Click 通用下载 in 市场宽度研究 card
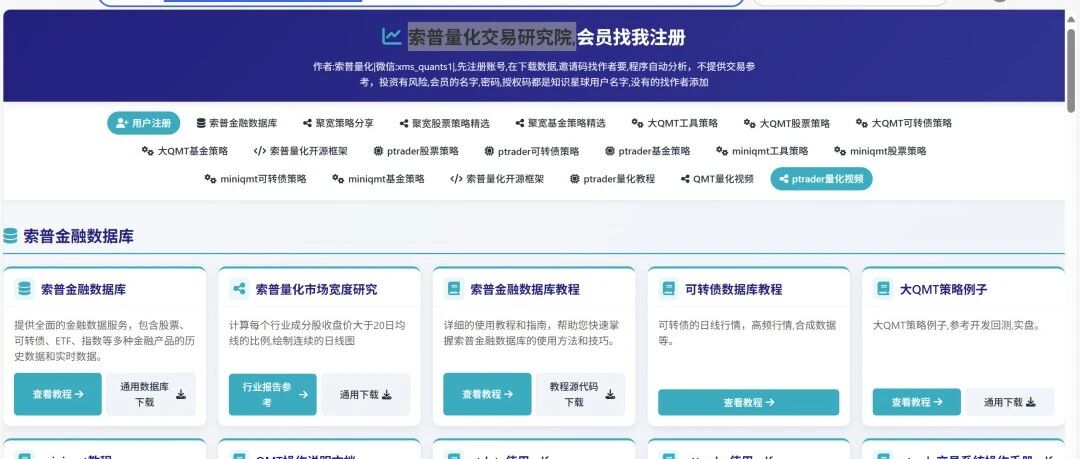Image resolution: width=1080 pixels, height=459 pixels. (x=366, y=394)
